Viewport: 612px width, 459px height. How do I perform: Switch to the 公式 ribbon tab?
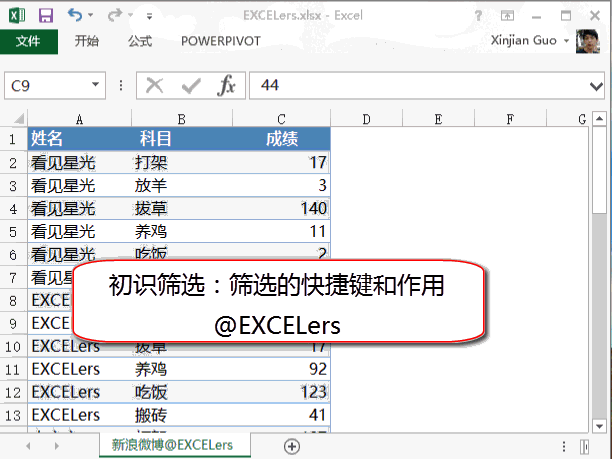click(x=140, y=41)
